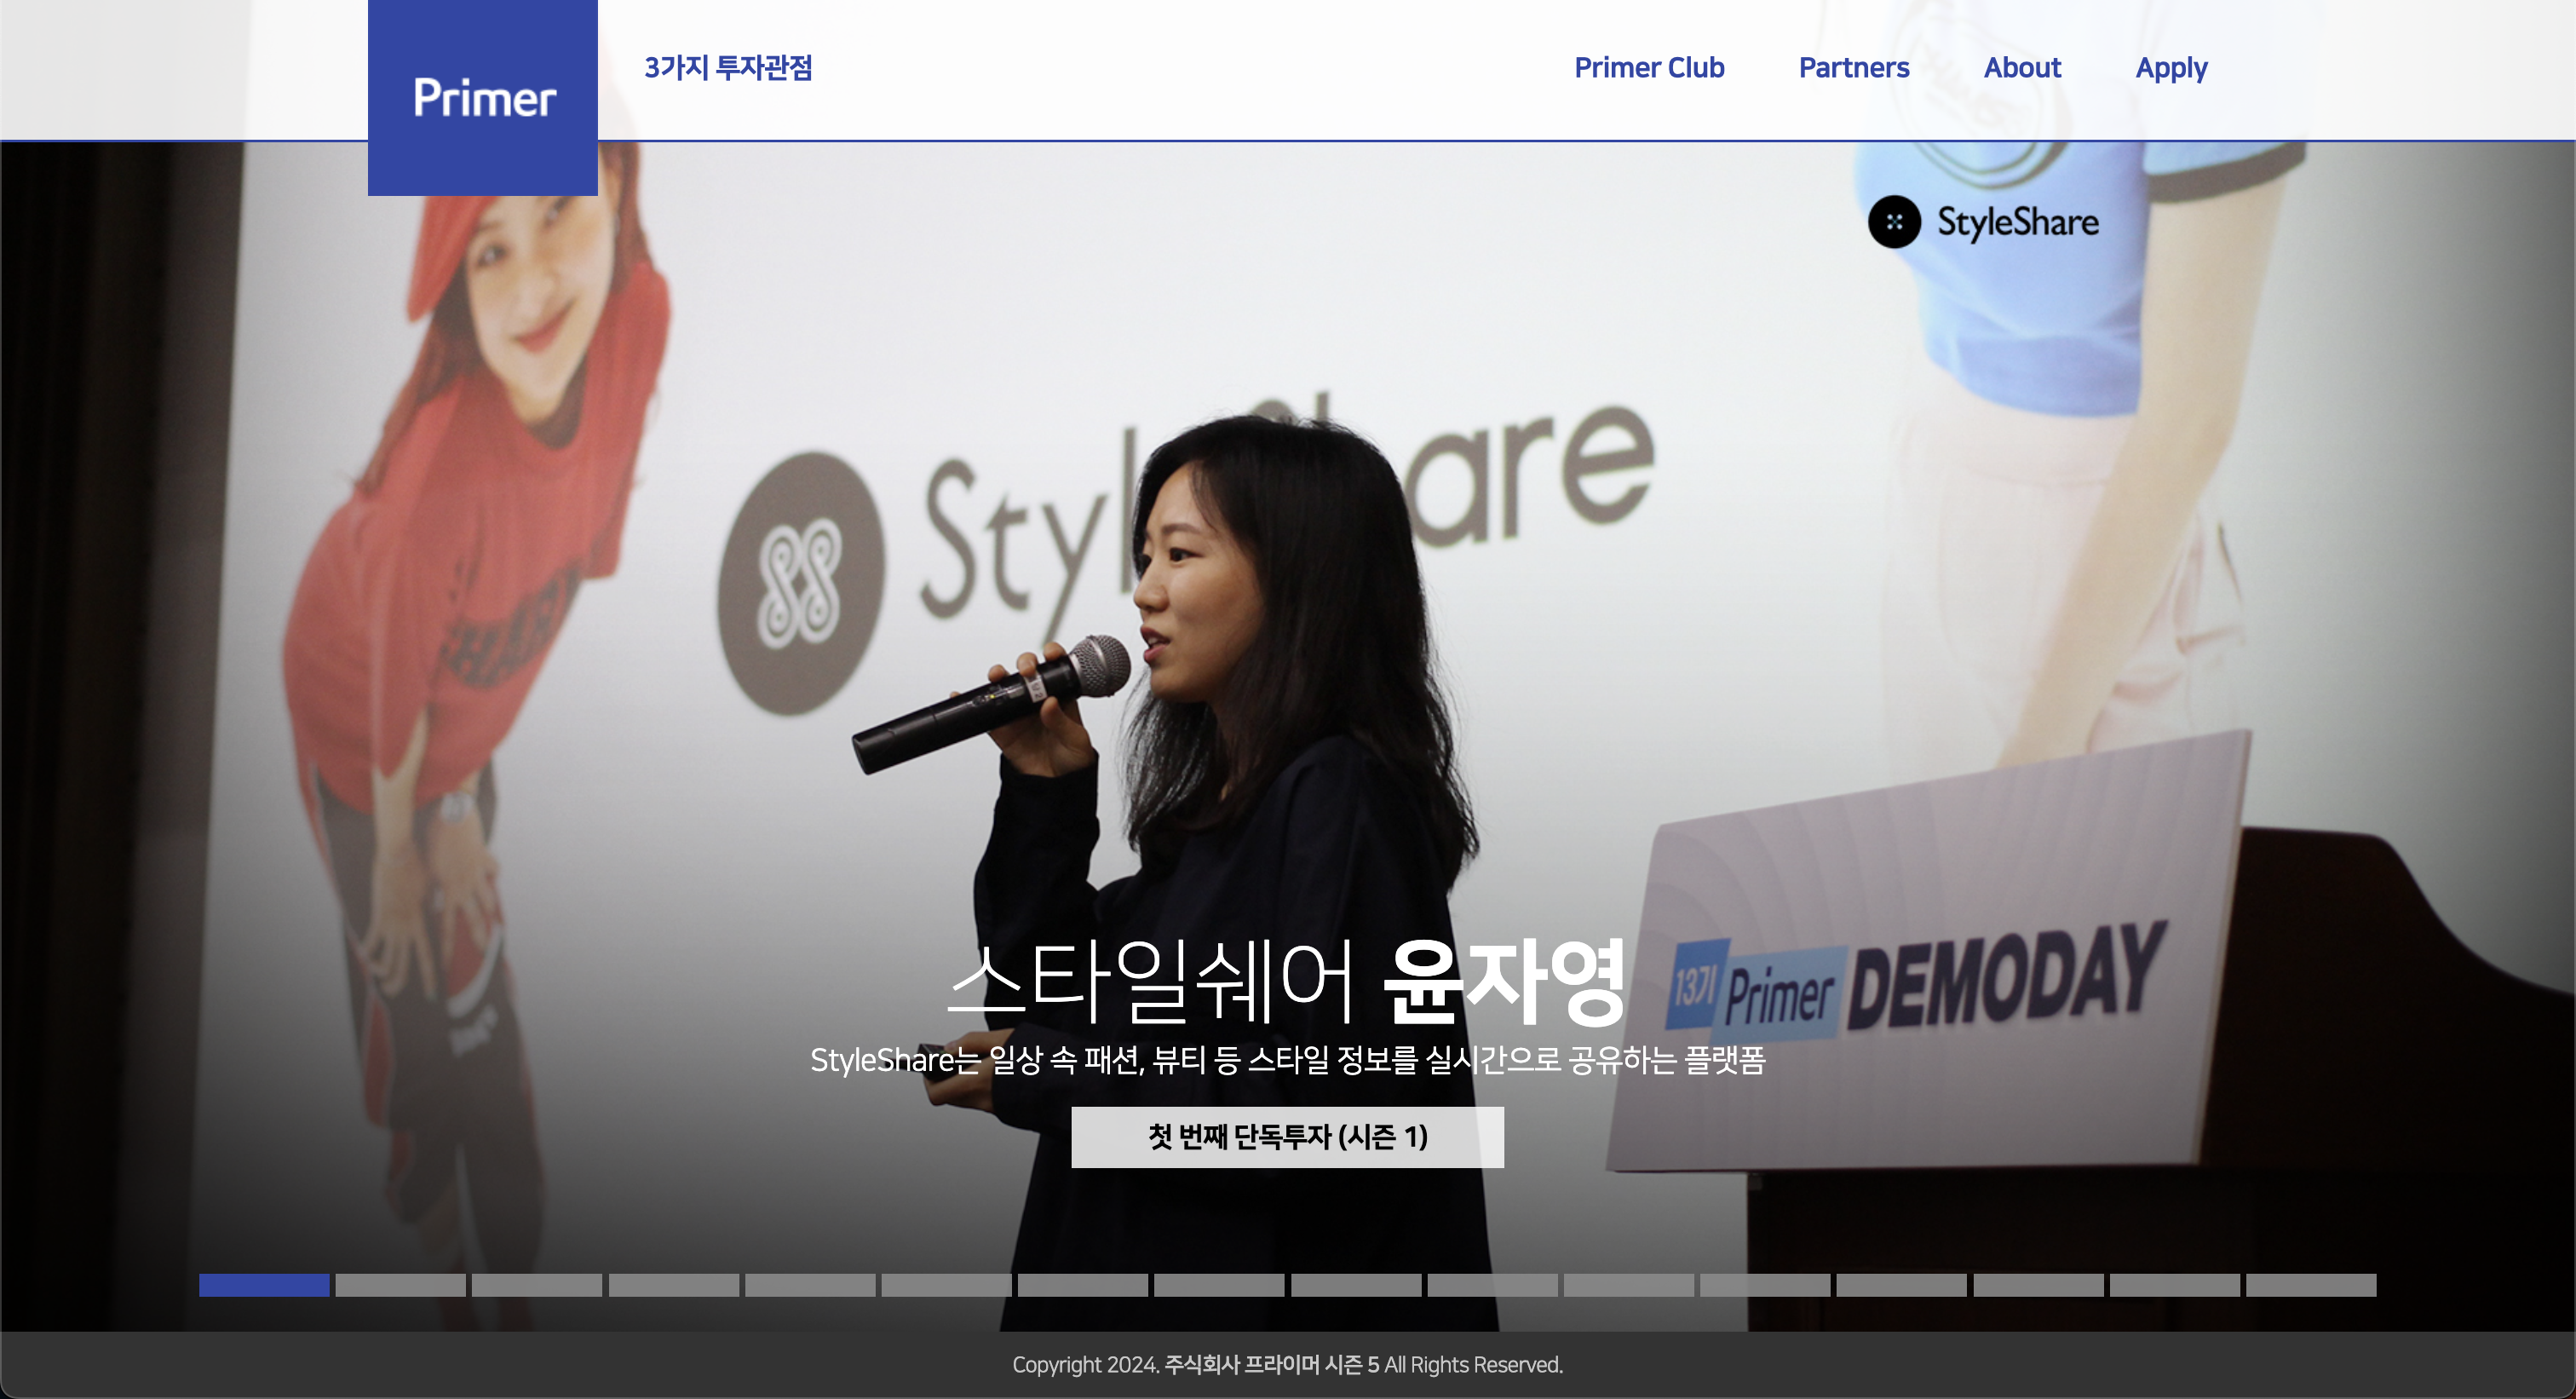The width and height of the screenshot is (2576, 1399).
Task: Select the fourteenth slide indicator bar
Action: (2038, 1284)
